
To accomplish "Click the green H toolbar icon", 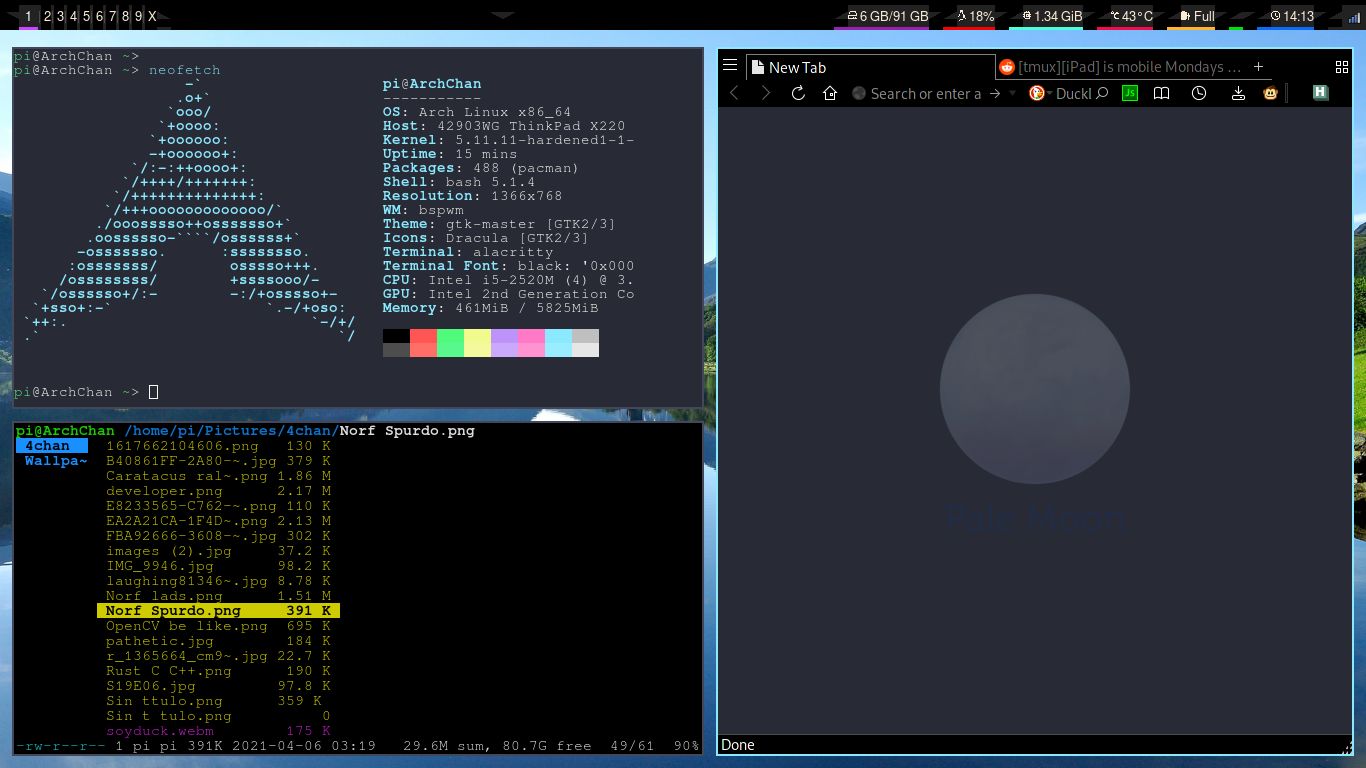I will coord(1320,92).
